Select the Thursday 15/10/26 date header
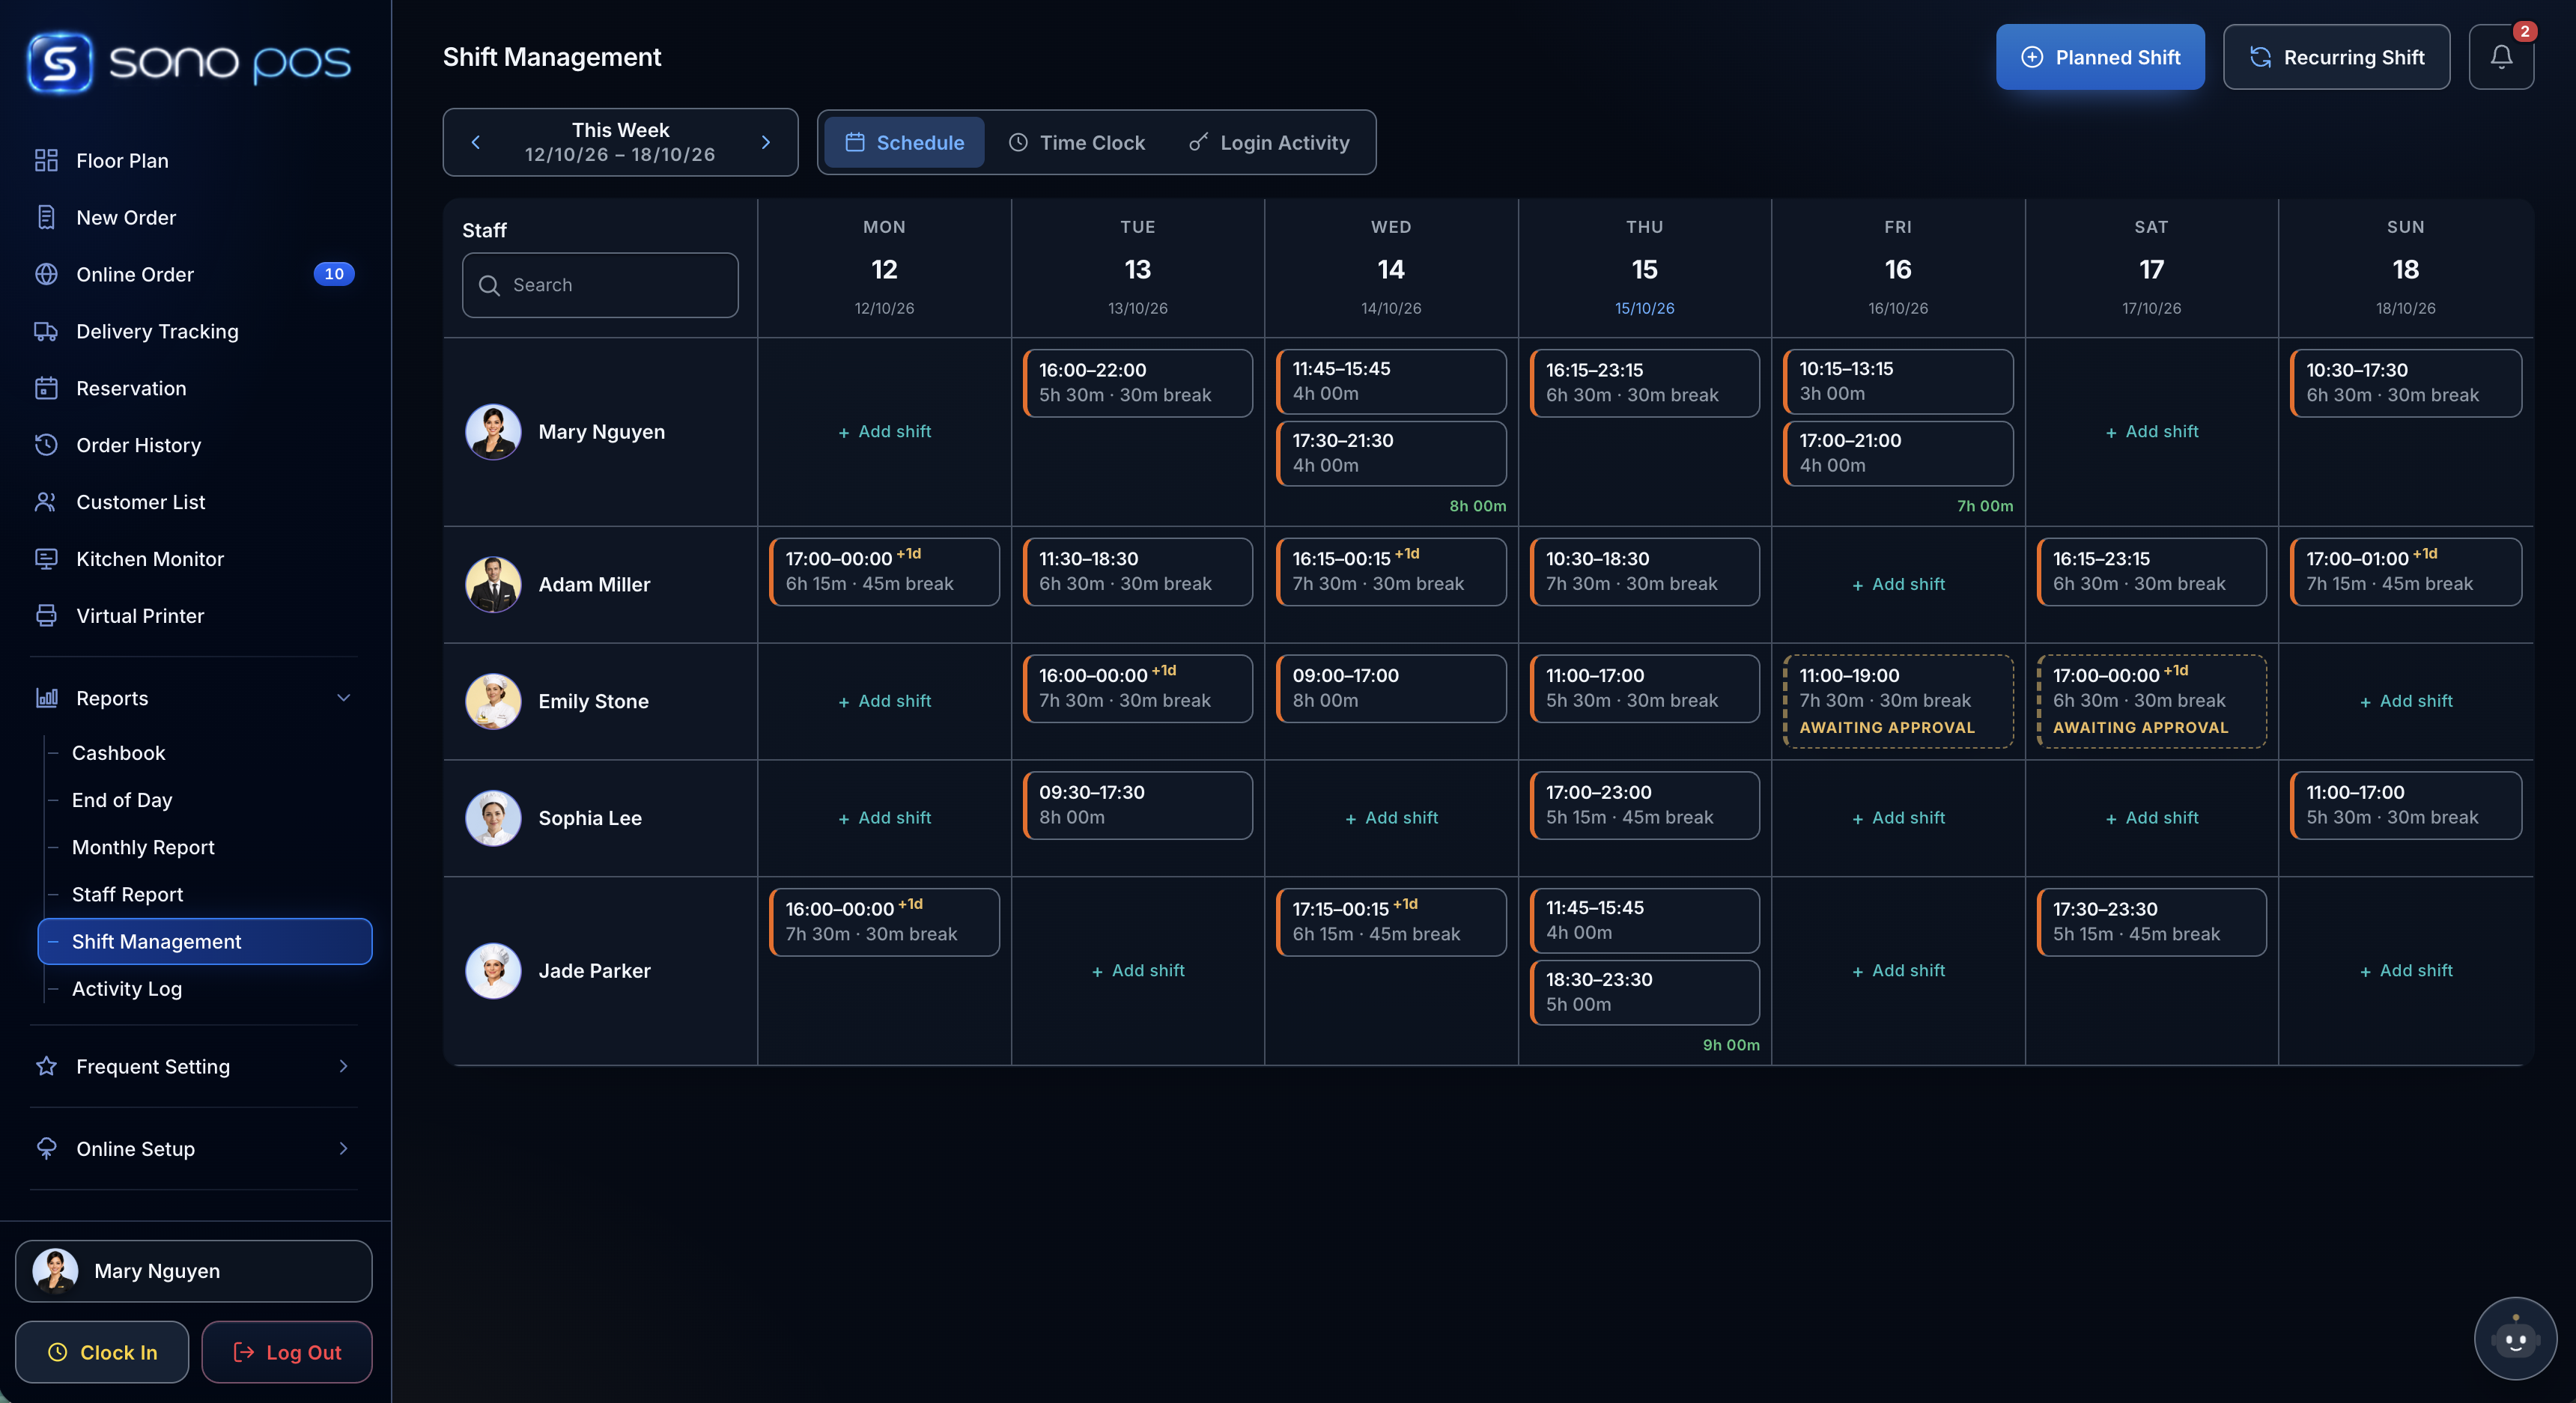 (x=1644, y=268)
